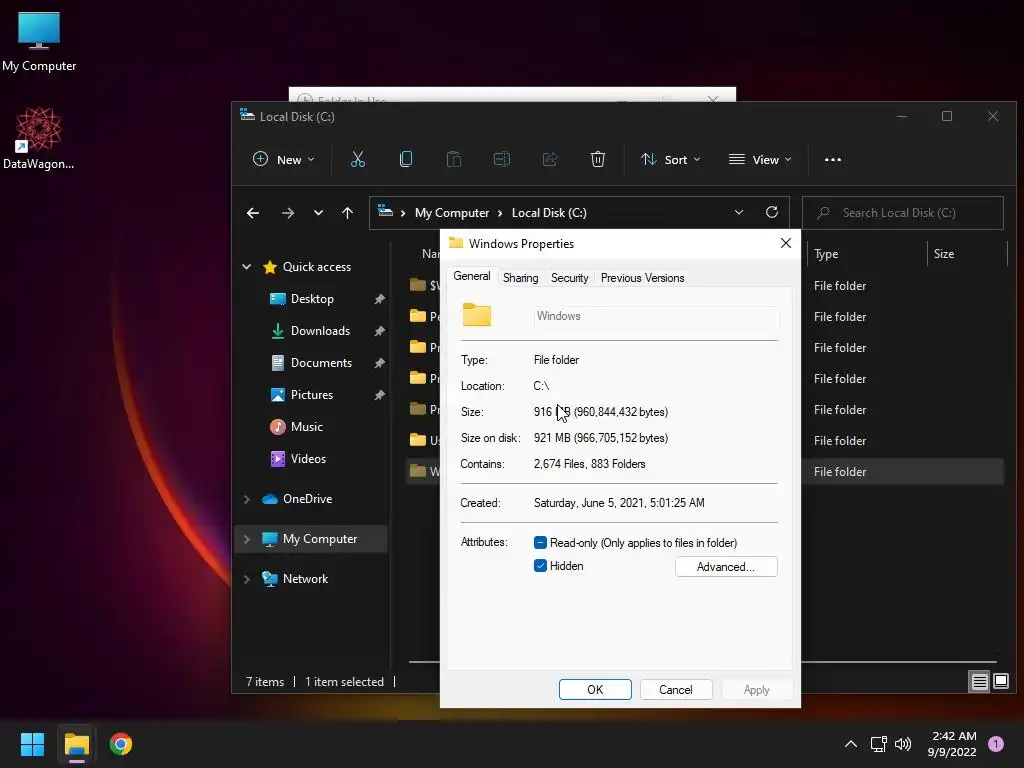Click the Apply button
This screenshot has height=768, width=1024.
pyautogui.click(x=757, y=690)
